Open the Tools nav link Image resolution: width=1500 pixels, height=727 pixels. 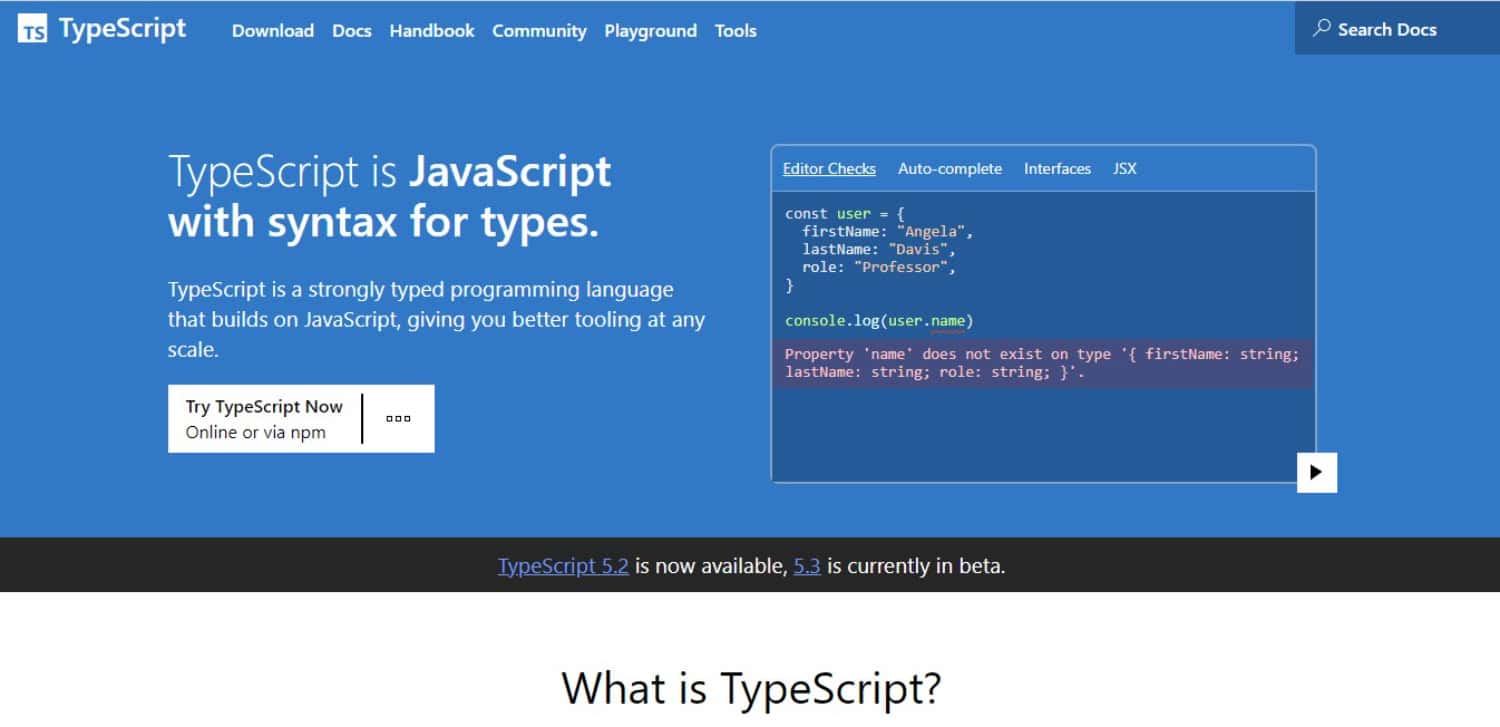(736, 31)
